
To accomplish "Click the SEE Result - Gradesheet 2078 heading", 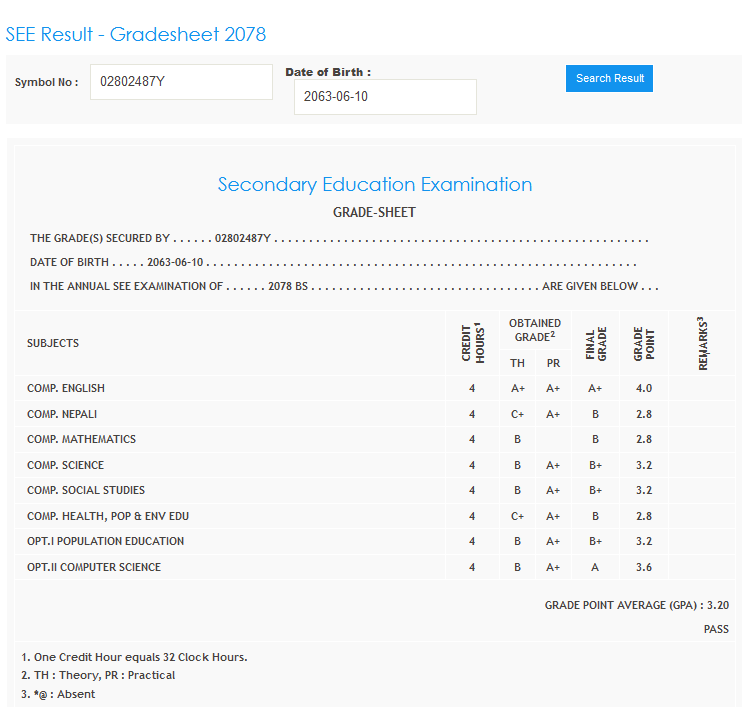I will pos(136,34).
